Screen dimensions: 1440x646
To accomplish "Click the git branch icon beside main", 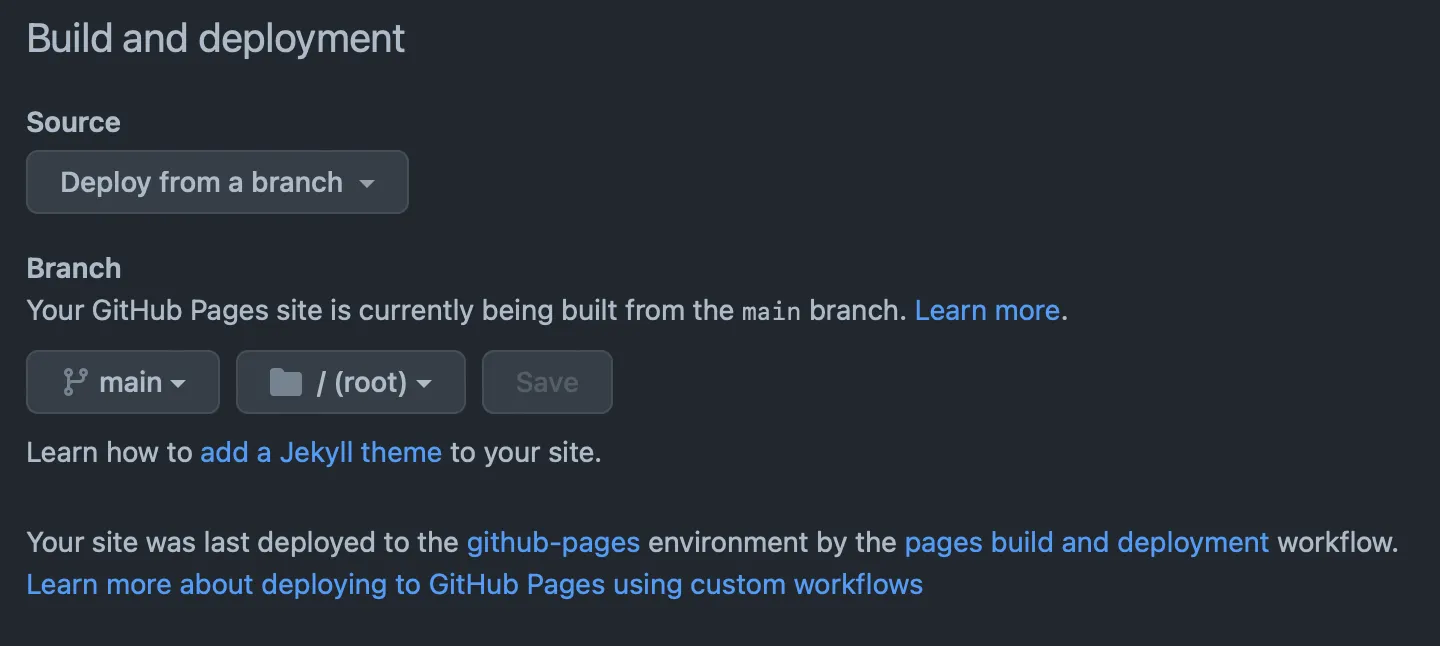I will (75, 382).
